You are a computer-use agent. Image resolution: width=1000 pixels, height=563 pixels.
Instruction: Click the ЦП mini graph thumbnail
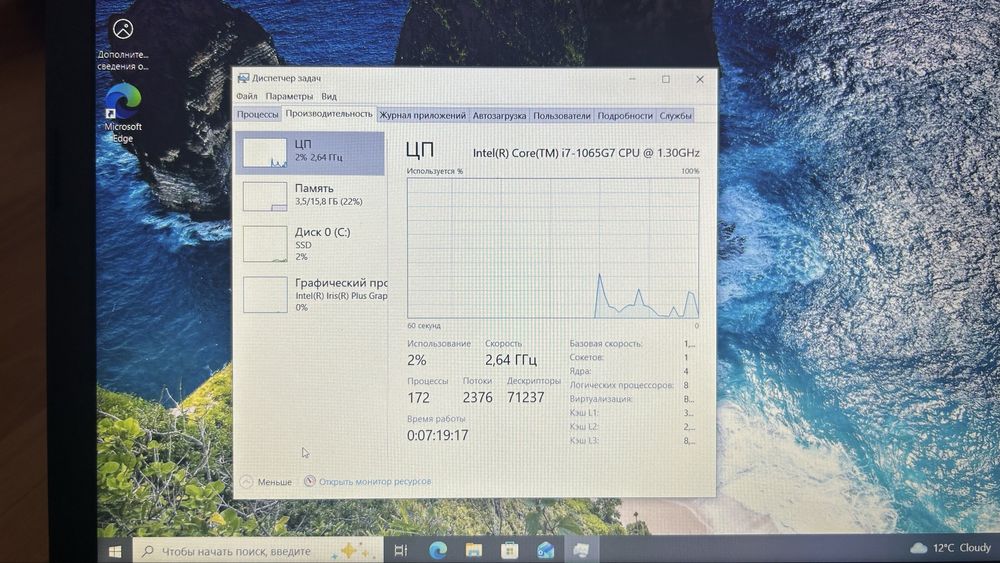pyautogui.click(x=265, y=153)
